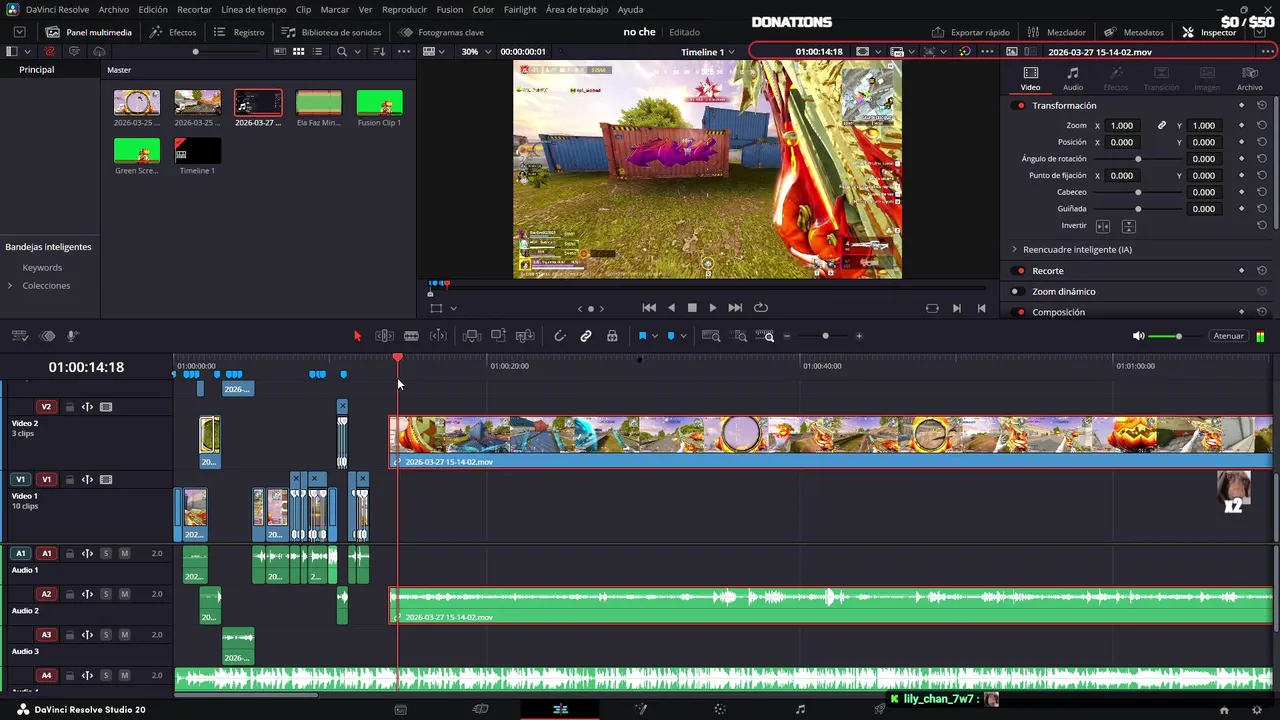Open the Timeline 1 name dropdown
The width and height of the screenshot is (1280, 720).
(707, 52)
